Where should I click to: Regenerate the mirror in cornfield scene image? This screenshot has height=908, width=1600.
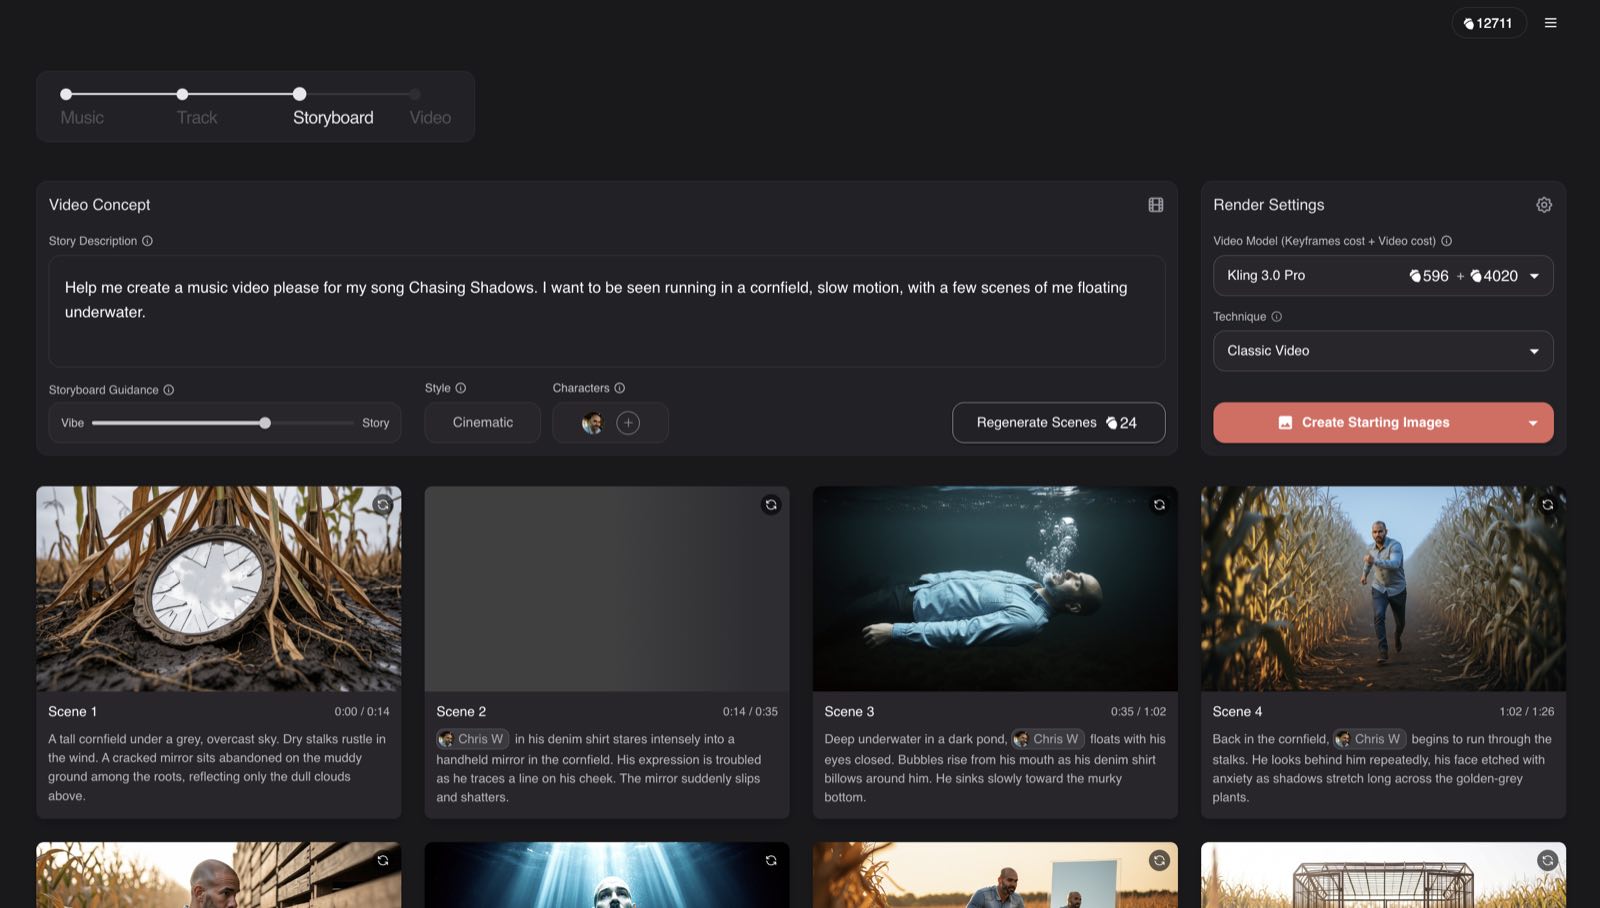[x=1159, y=860]
